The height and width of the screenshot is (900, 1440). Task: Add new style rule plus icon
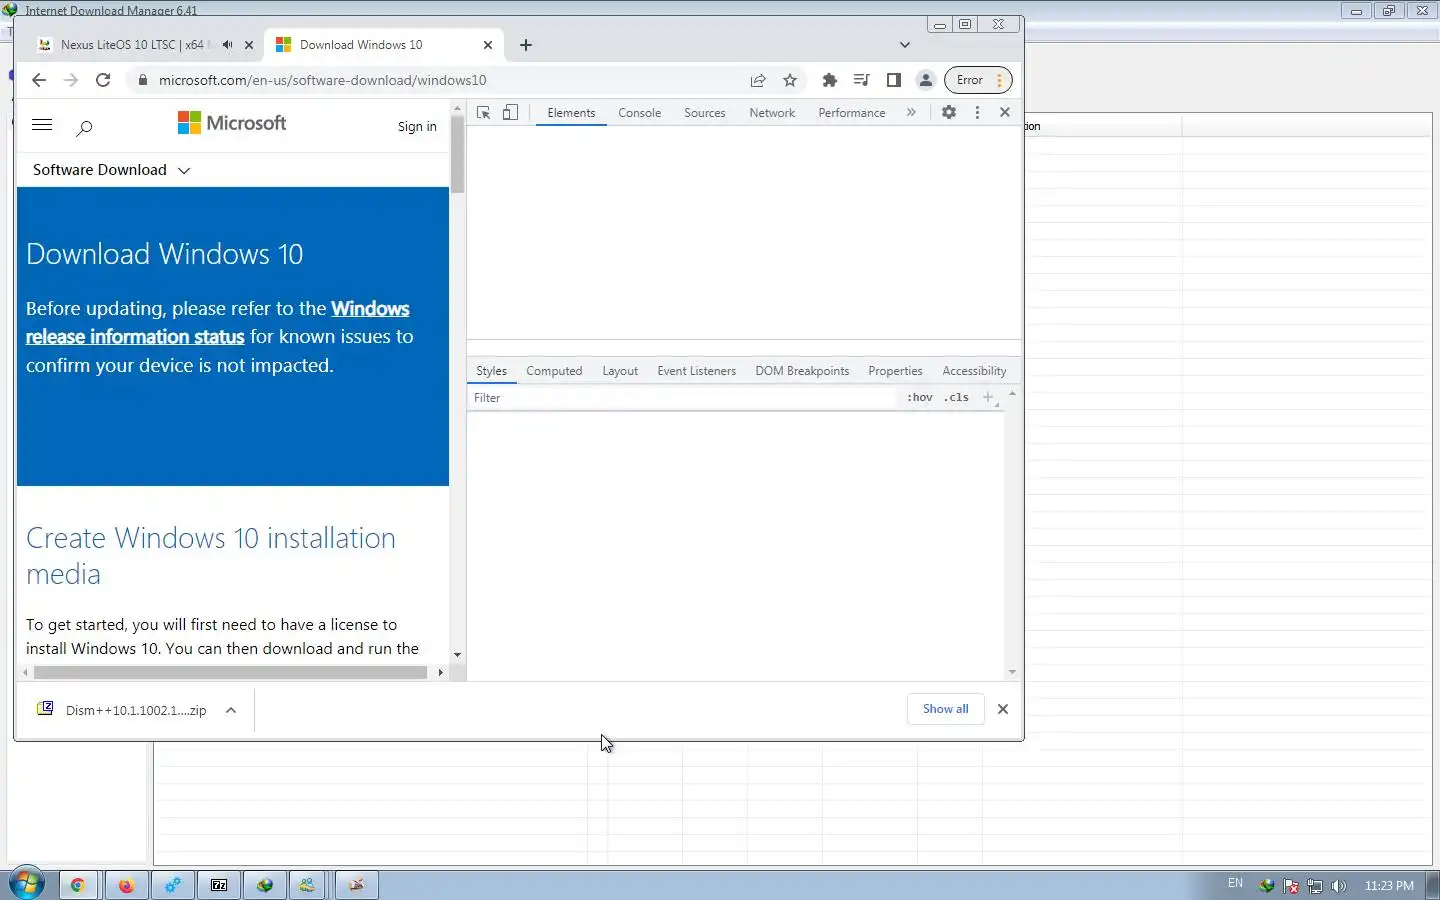point(988,398)
